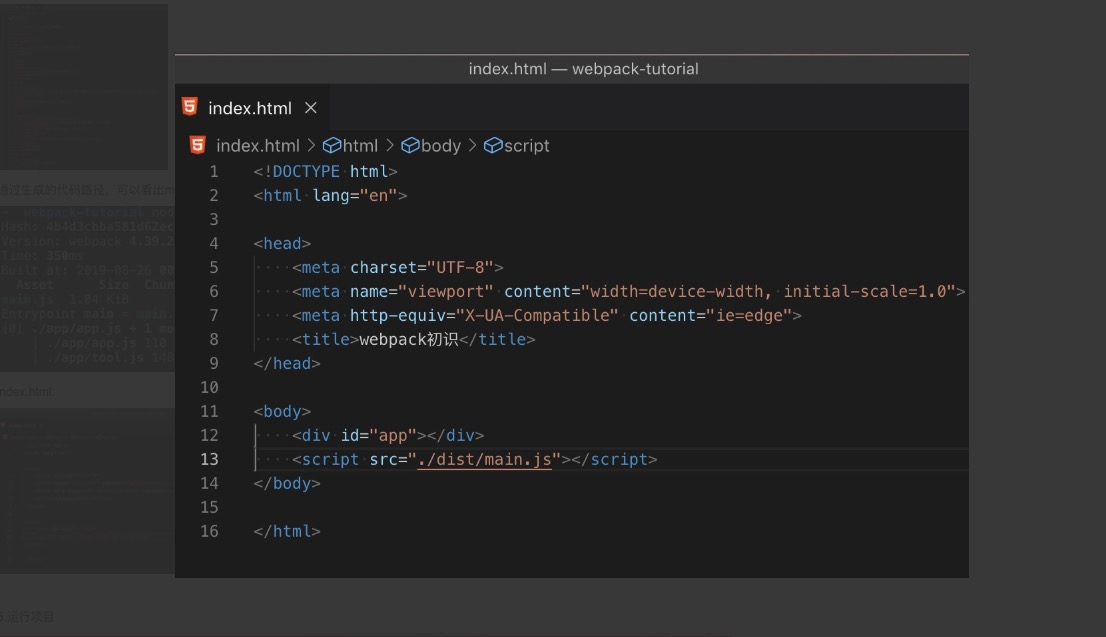Click the closing head tag
The height and width of the screenshot is (637, 1106).
tap(287, 363)
